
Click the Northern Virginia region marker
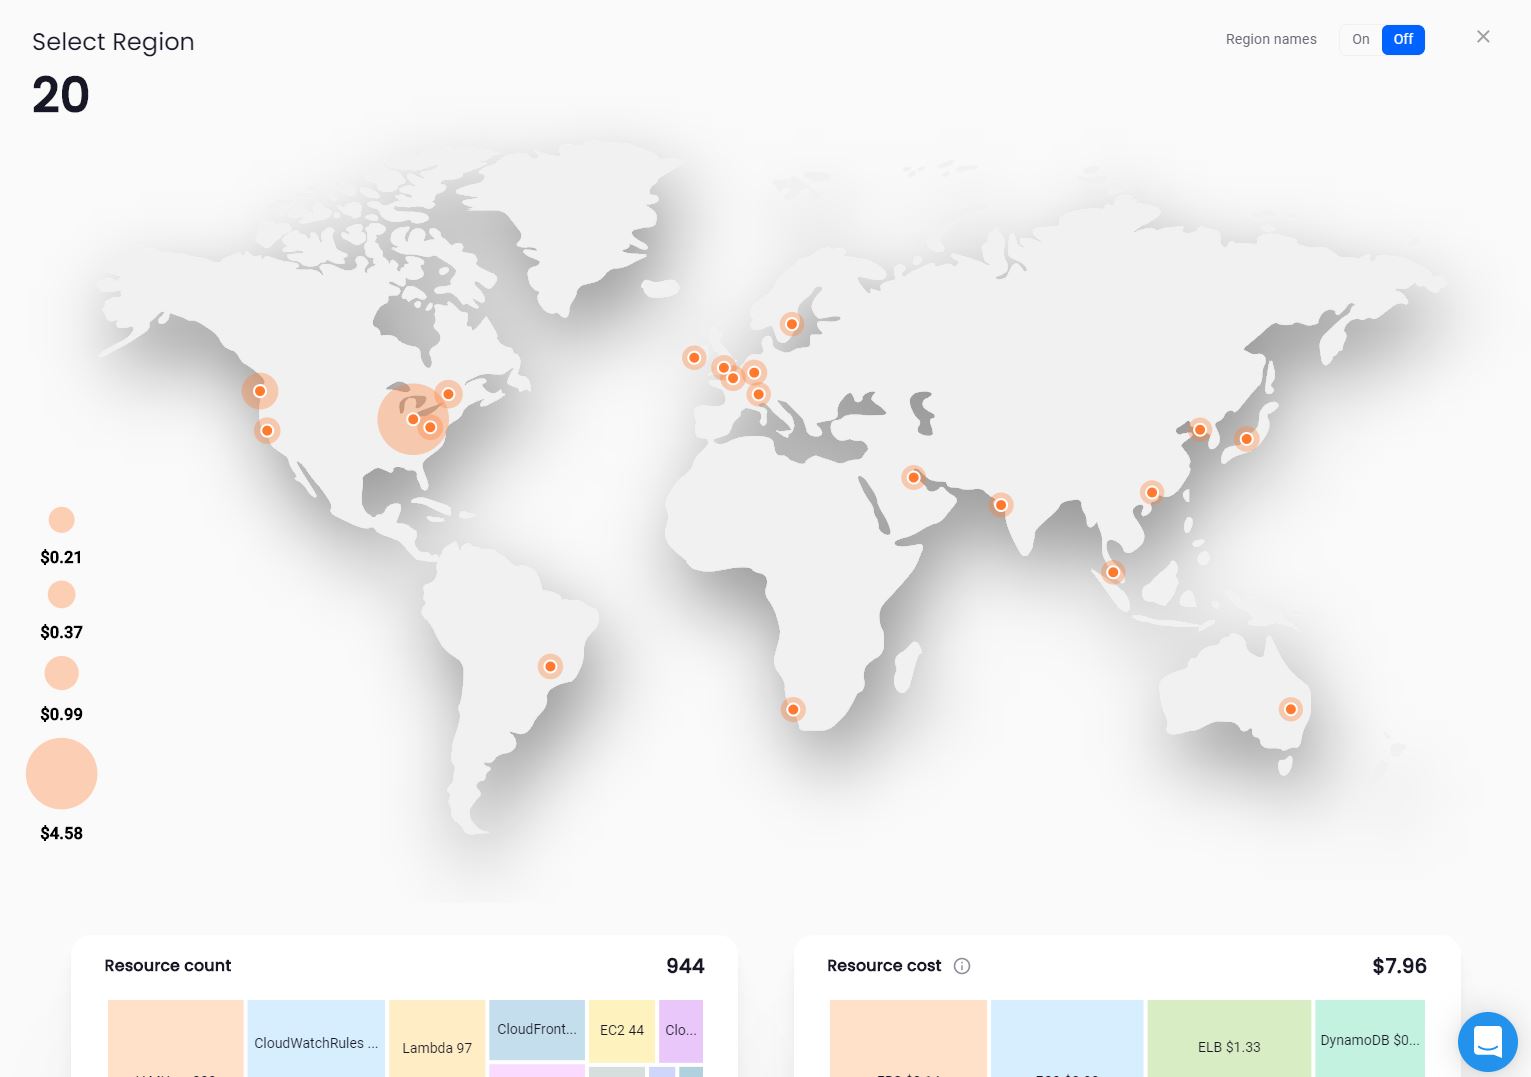pos(430,428)
